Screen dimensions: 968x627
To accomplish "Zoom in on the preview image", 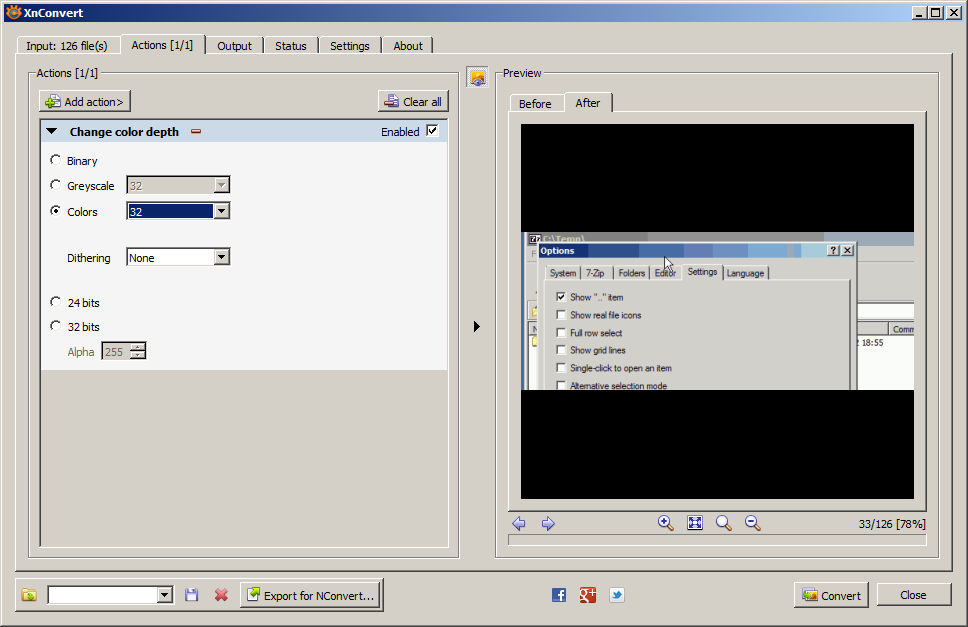I will click(x=666, y=523).
